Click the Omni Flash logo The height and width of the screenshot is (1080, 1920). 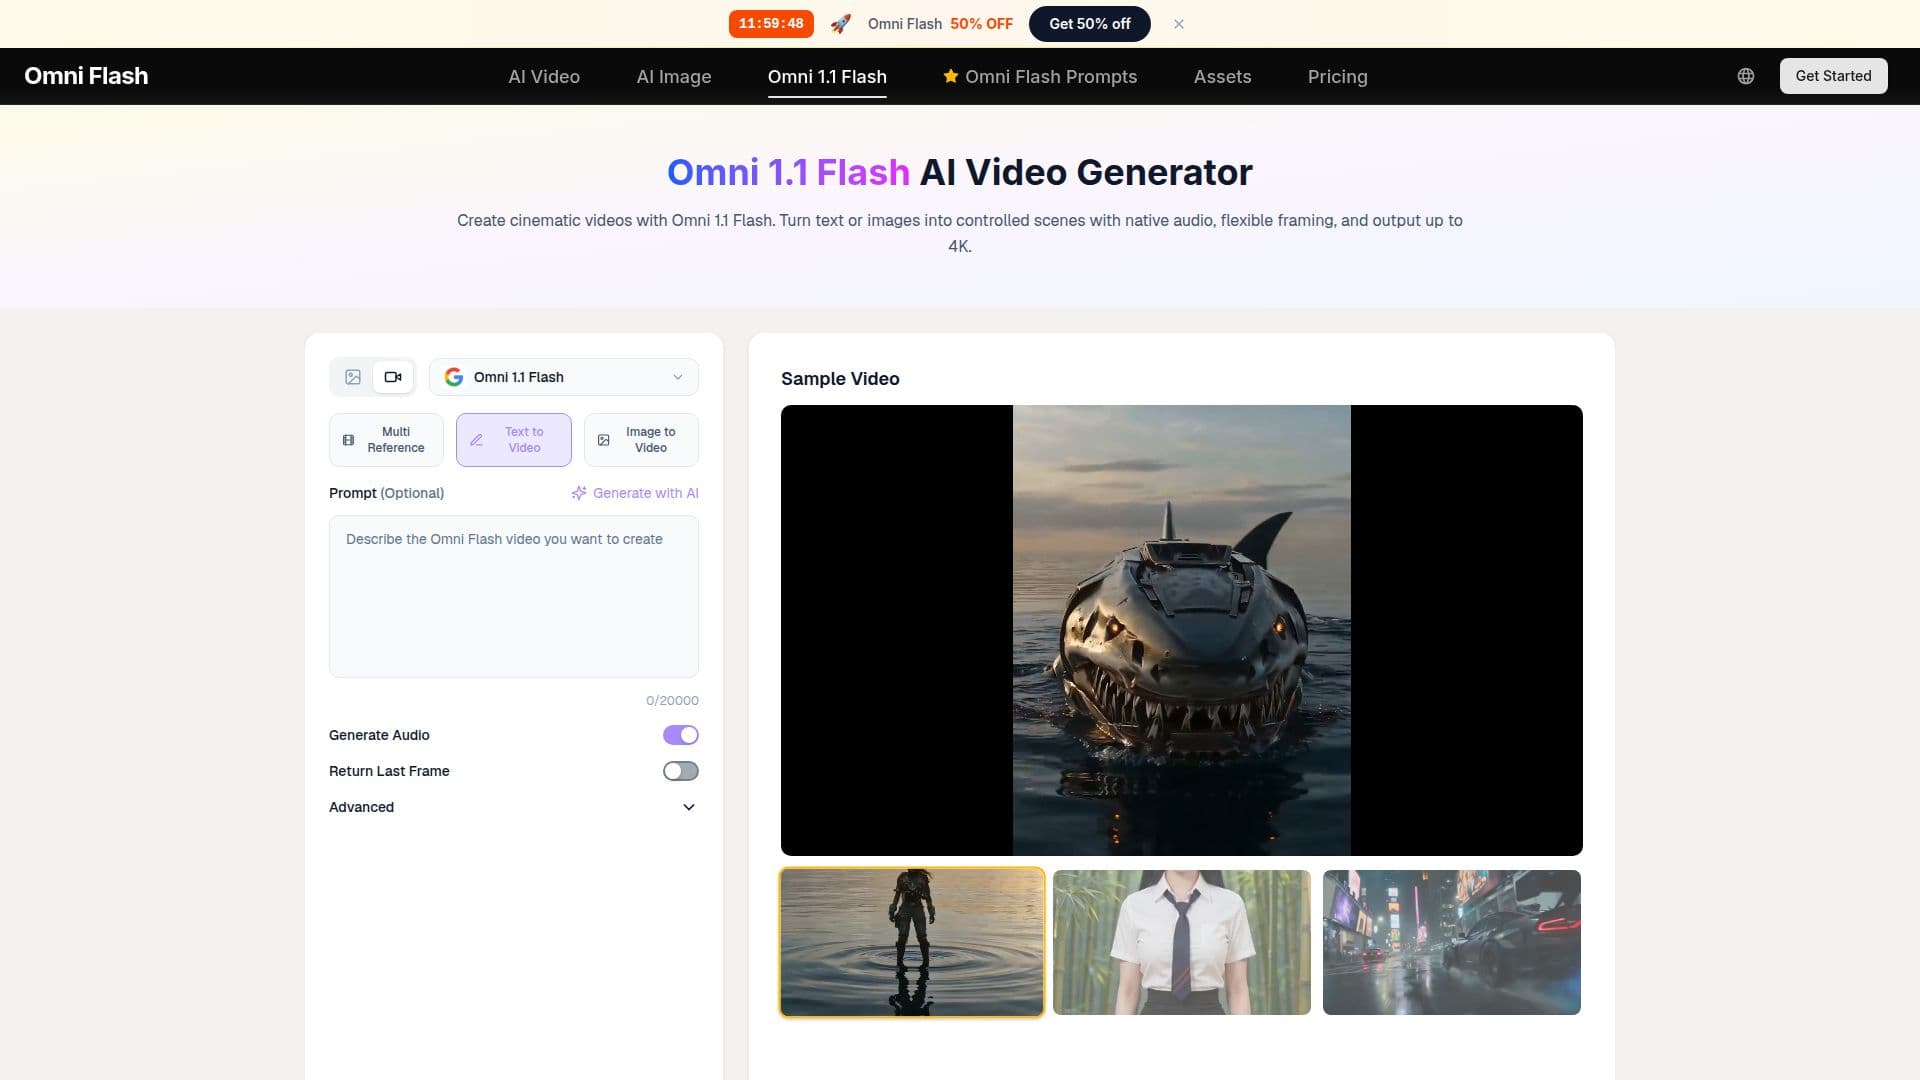coord(86,76)
